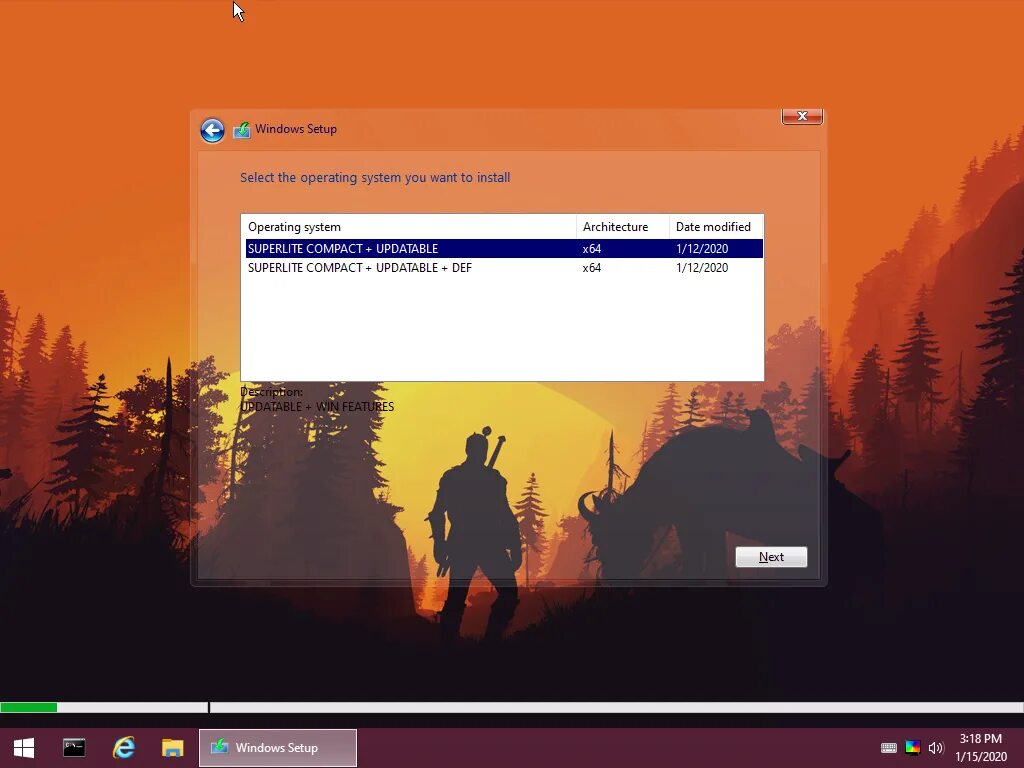Click x64 architecture cell of DEF row
Viewport: 1024px width, 768px height.
[592, 268]
